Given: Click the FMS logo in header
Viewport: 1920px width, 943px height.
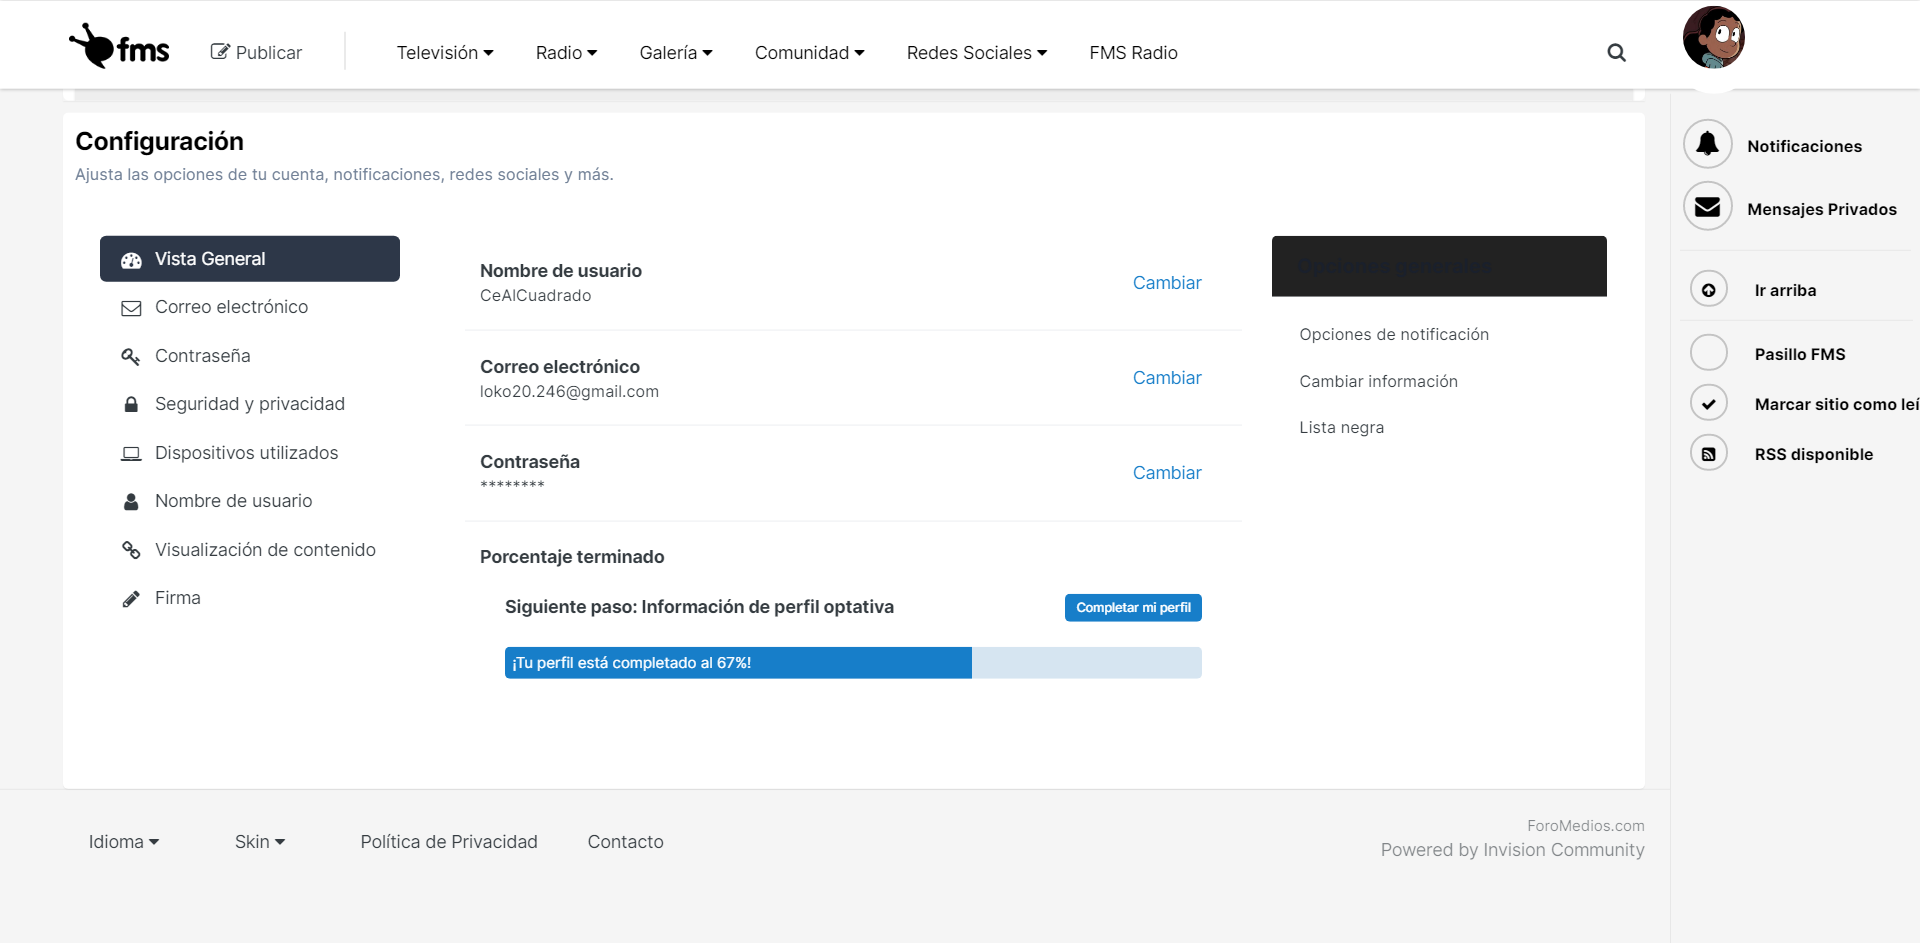Looking at the screenshot, I should pyautogui.click(x=119, y=47).
